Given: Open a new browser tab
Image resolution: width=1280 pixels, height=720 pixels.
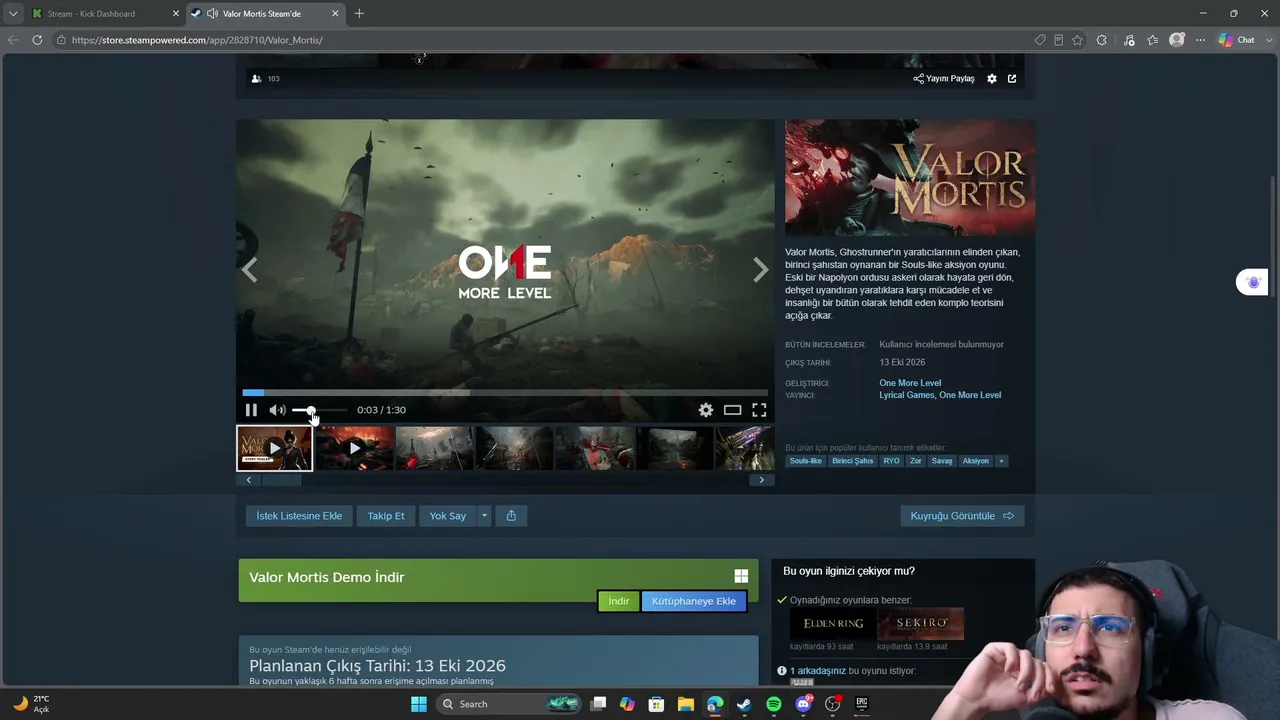Looking at the screenshot, I should click(359, 14).
